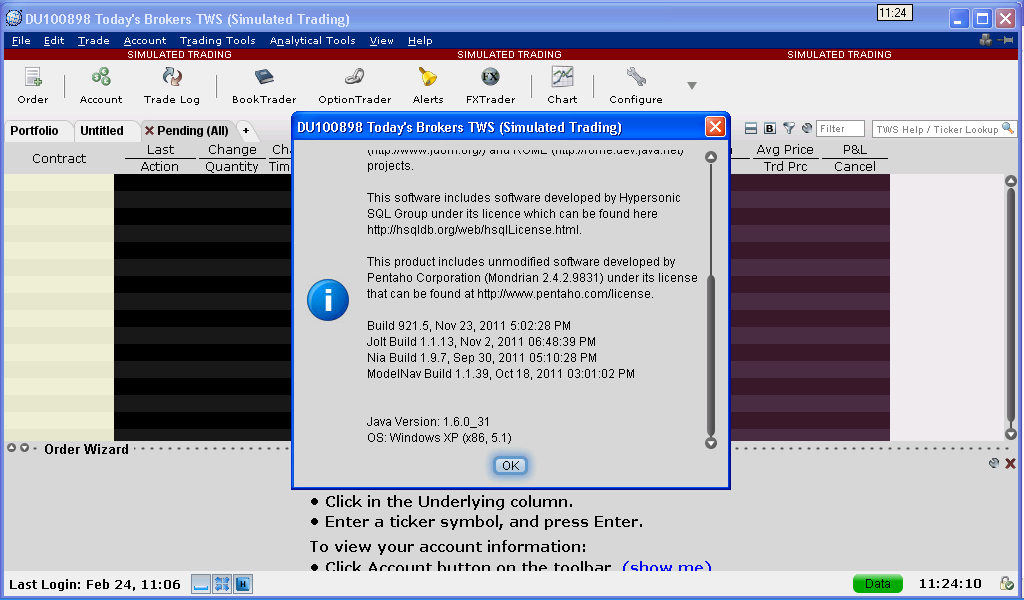Click main table scroll up arrow
The width and height of the screenshot is (1024, 600).
(1010, 181)
